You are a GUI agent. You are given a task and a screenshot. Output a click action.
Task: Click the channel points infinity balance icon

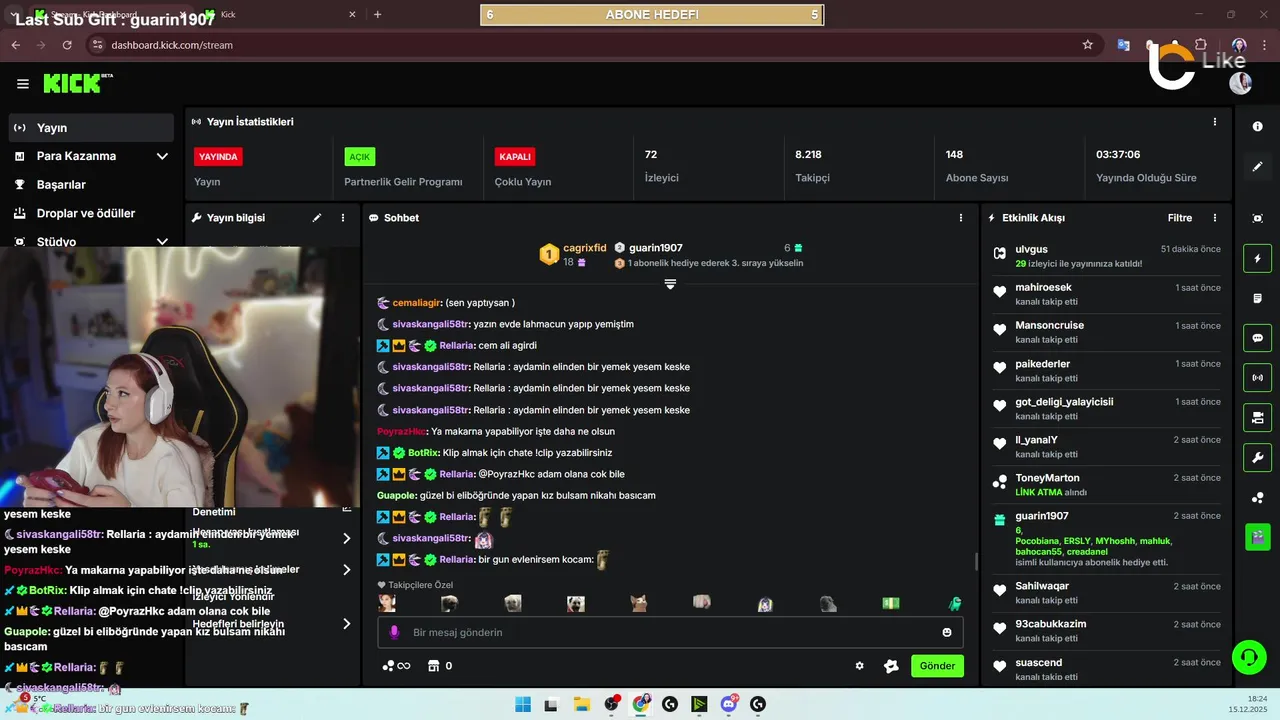[x=396, y=666]
